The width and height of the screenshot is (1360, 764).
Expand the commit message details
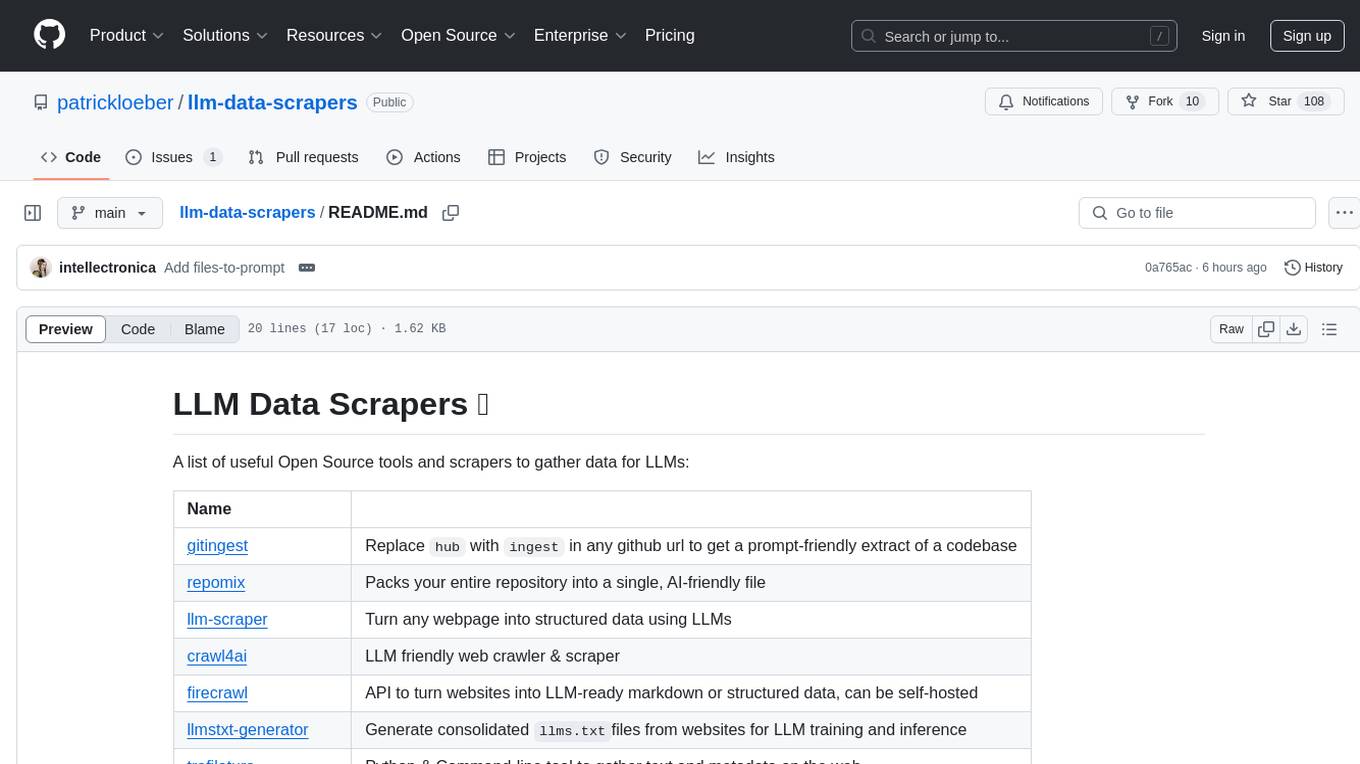click(x=307, y=268)
